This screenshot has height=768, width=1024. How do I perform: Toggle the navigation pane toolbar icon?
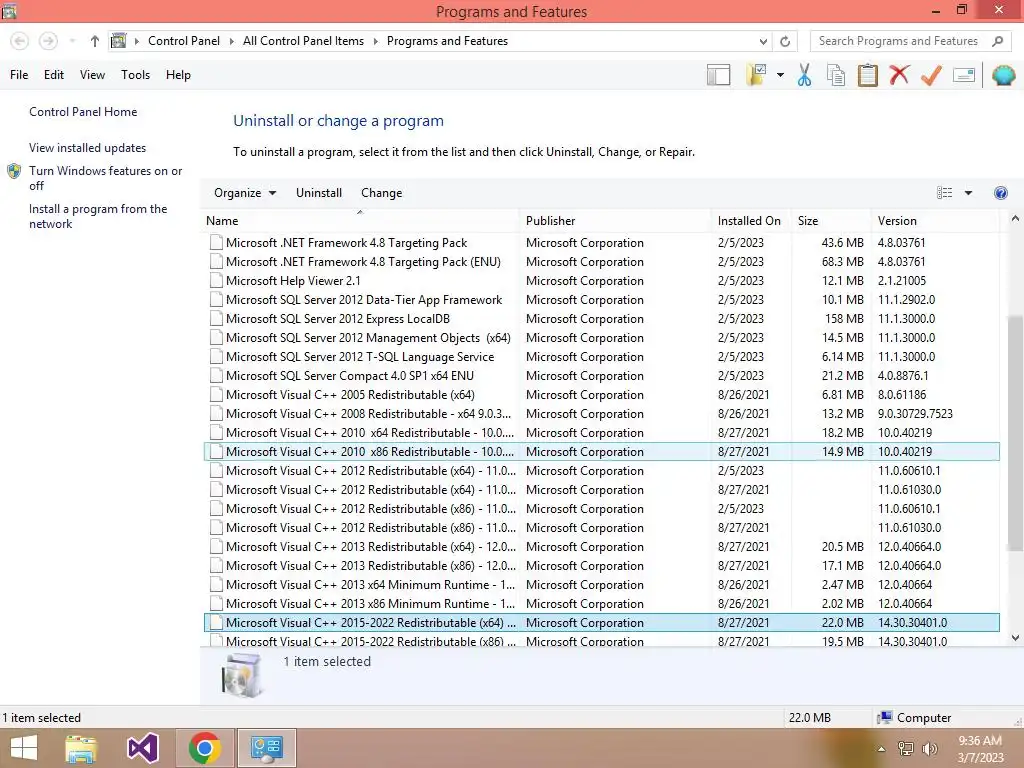[718, 75]
